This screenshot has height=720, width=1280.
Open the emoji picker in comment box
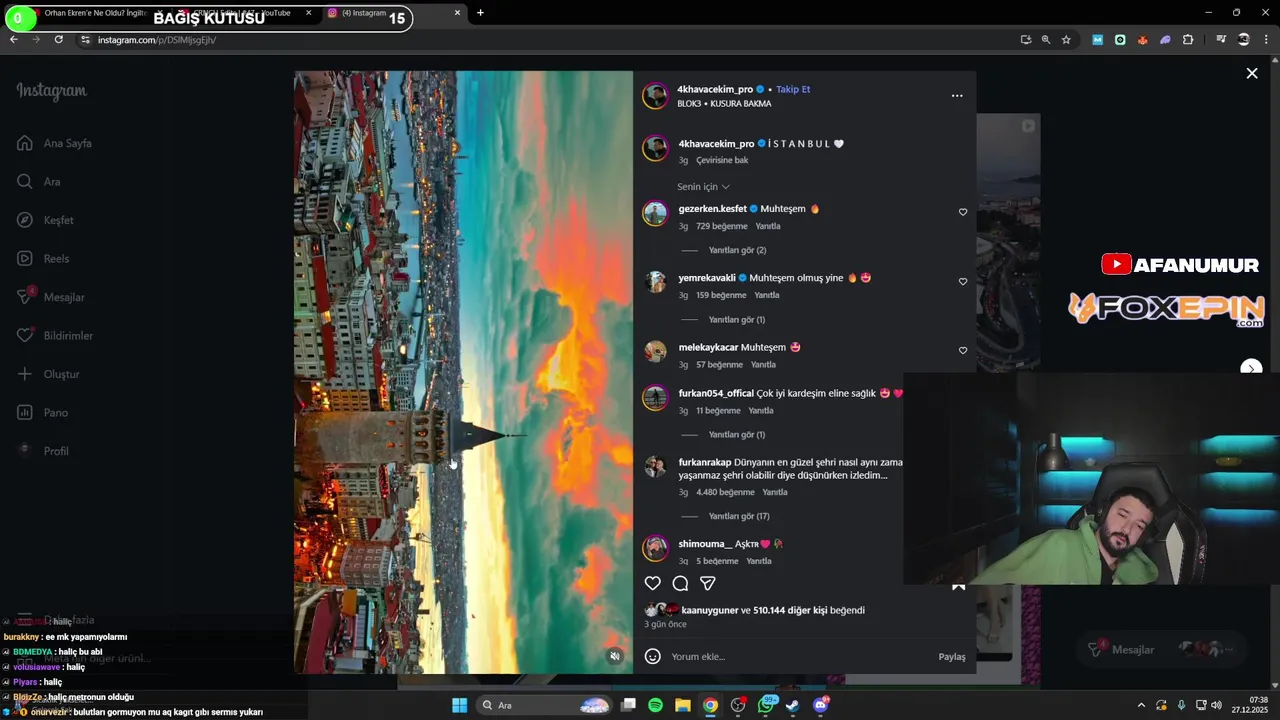652,656
